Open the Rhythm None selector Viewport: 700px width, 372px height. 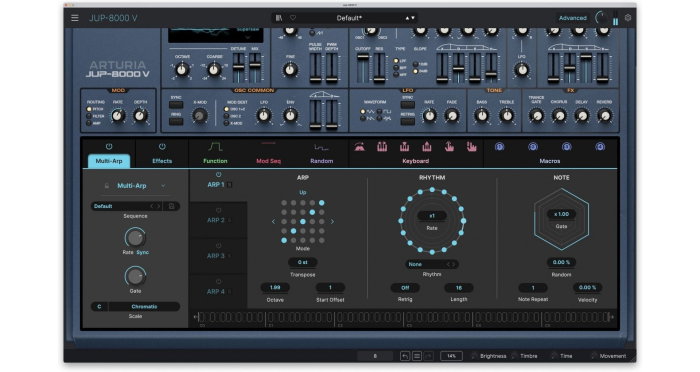coord(432,264)
